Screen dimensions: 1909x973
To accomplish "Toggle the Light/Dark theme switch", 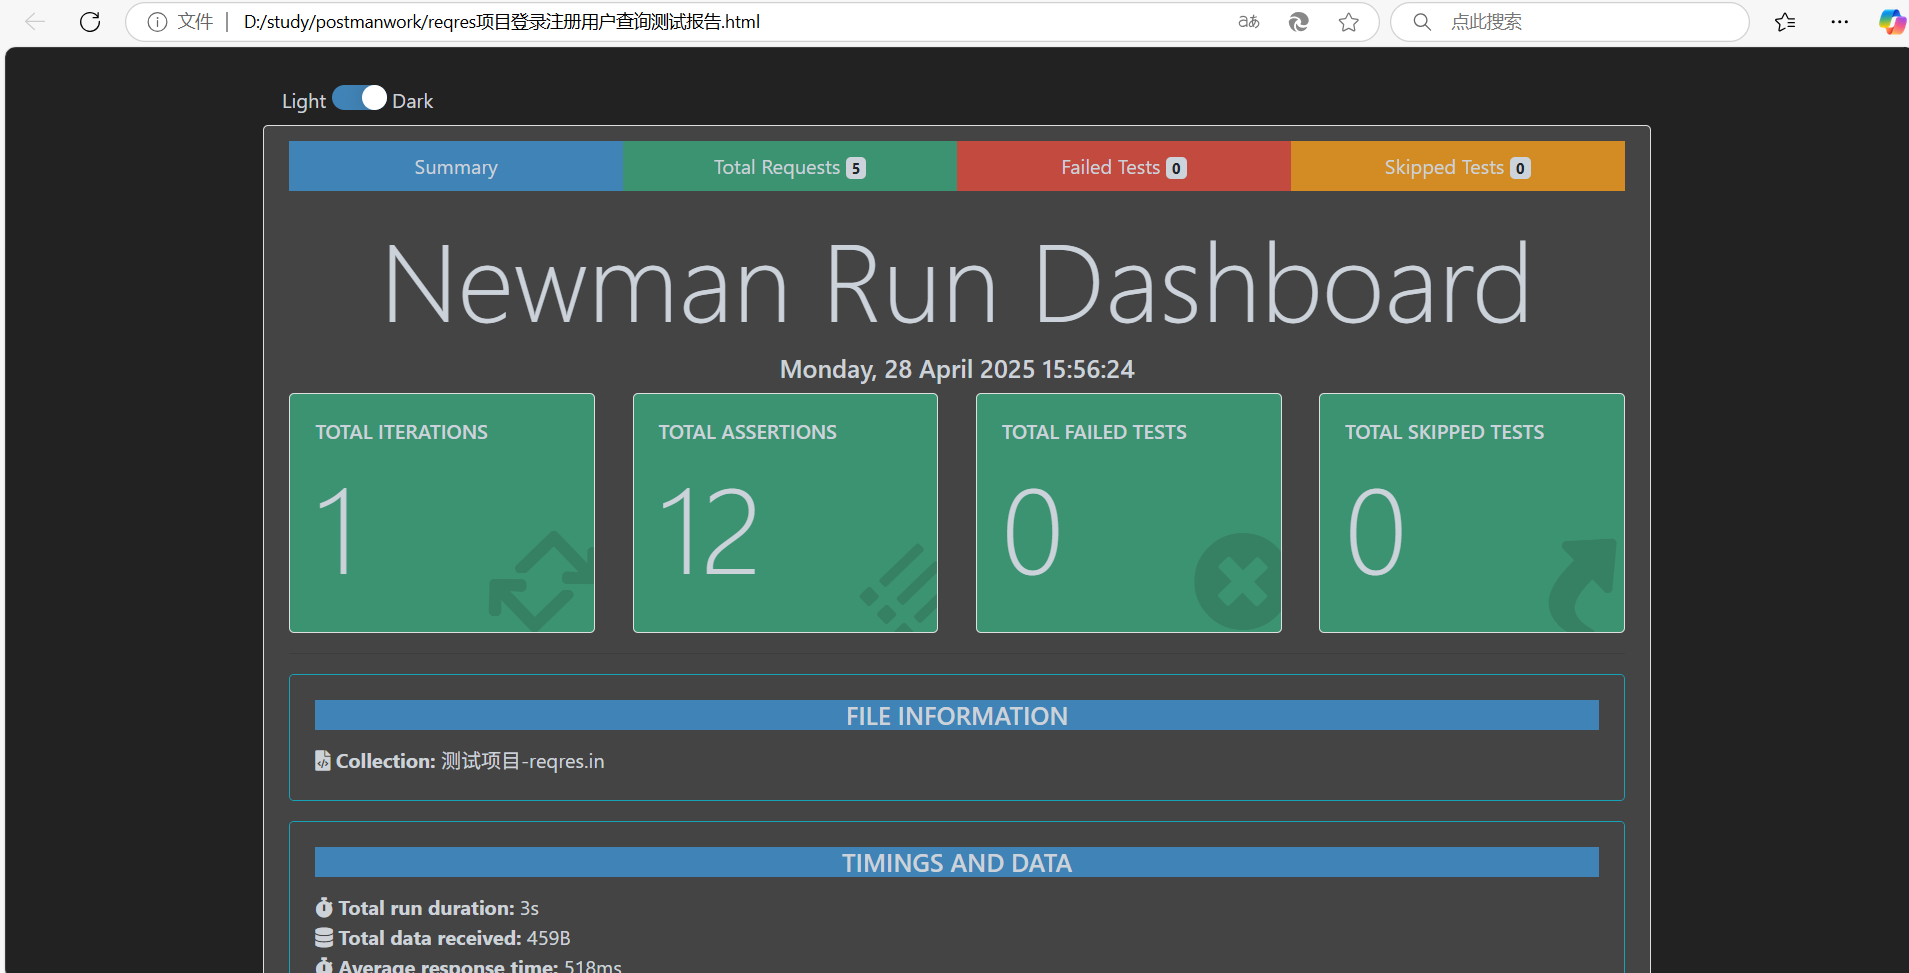I will [x=359, y=98].
